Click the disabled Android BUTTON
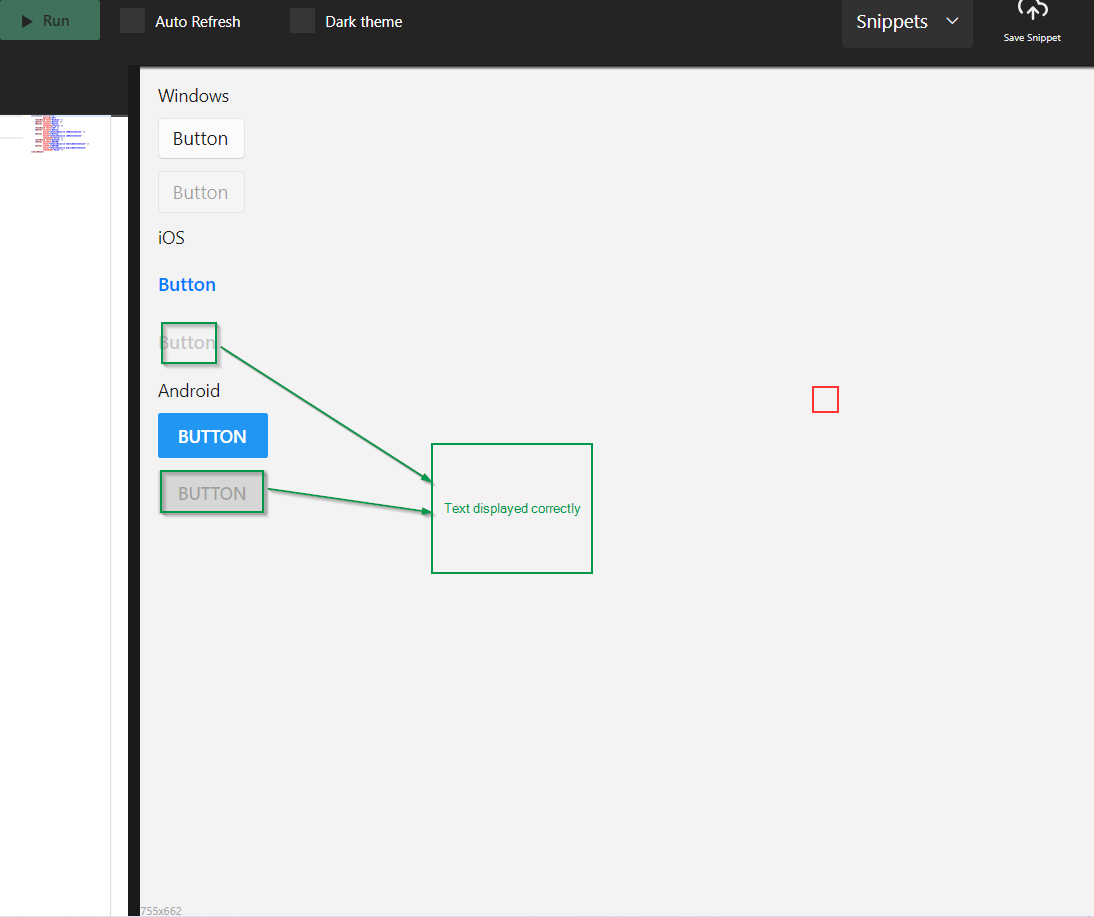Screen dimensions: 1094x917 tap(212, 492)
